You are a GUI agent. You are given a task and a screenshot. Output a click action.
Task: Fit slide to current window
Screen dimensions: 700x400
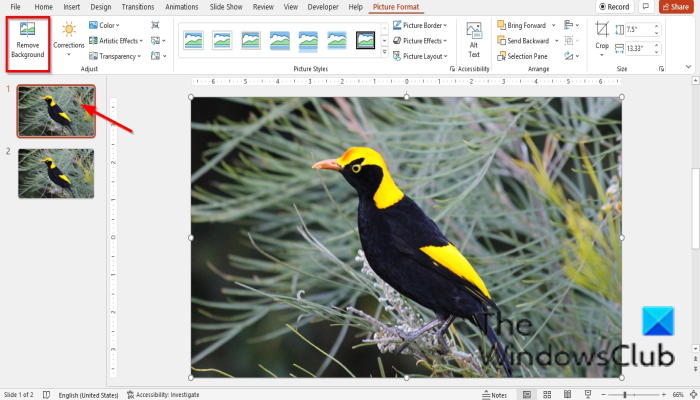(694, 395)
